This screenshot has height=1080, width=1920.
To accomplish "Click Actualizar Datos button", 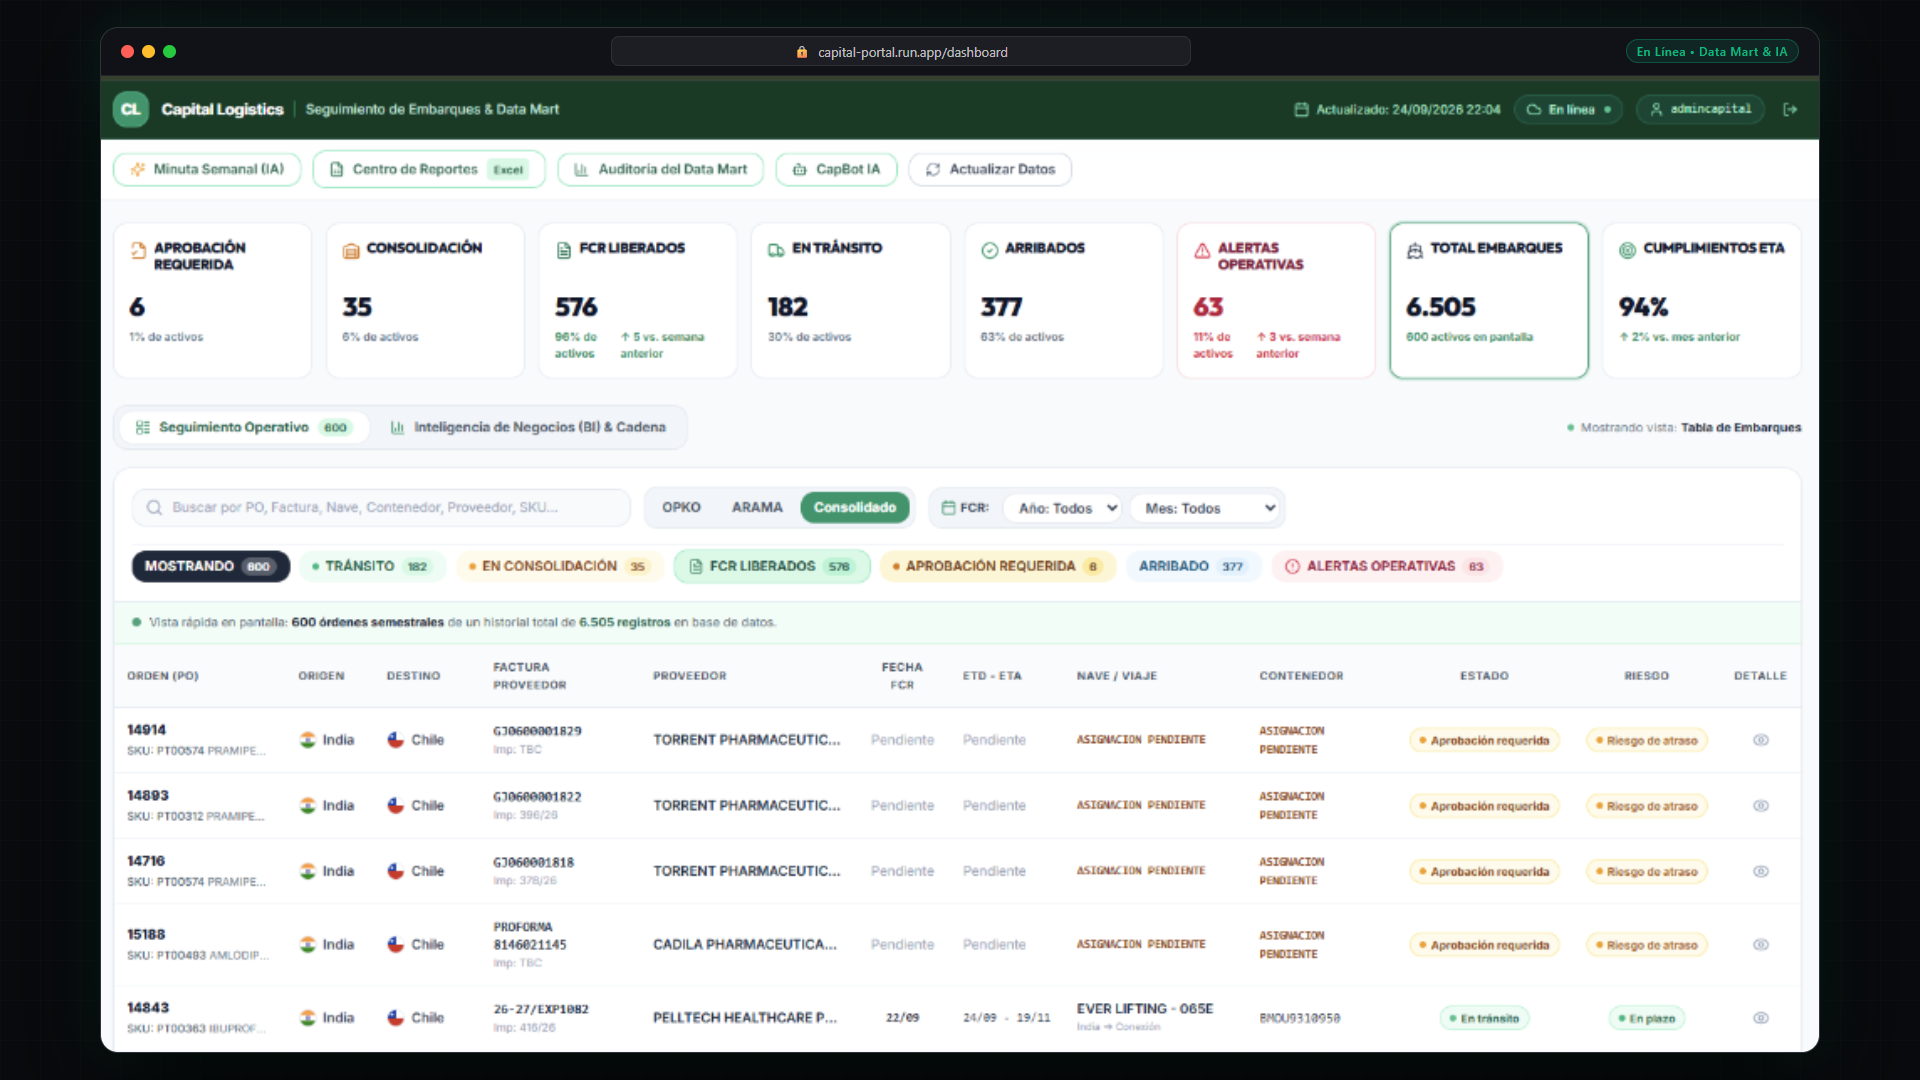I will point(990,170).
